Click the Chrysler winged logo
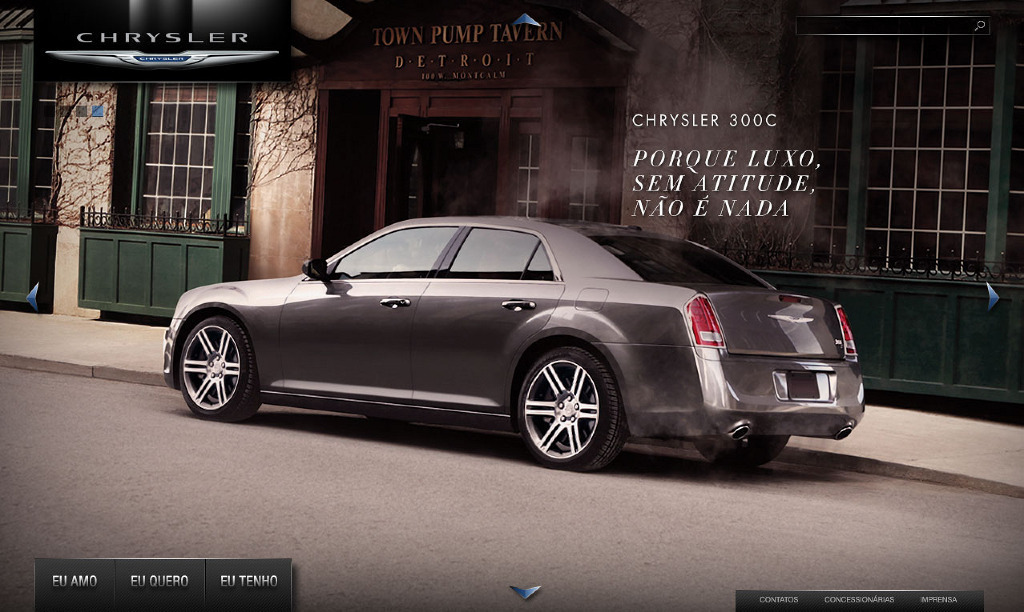Image resolution: width=1024 pixels, height=612 pixels. [x=162, y=58]
